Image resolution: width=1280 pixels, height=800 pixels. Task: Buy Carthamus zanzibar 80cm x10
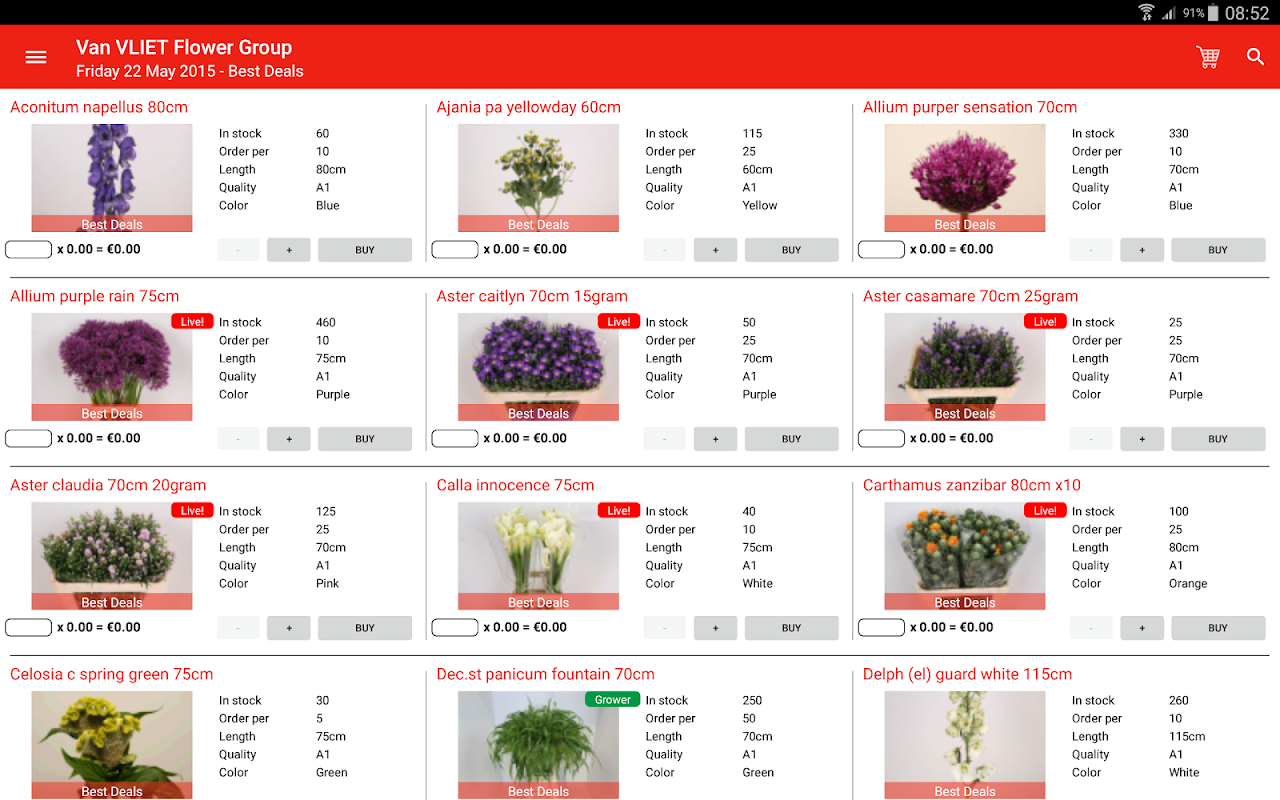coord(1218,628)
